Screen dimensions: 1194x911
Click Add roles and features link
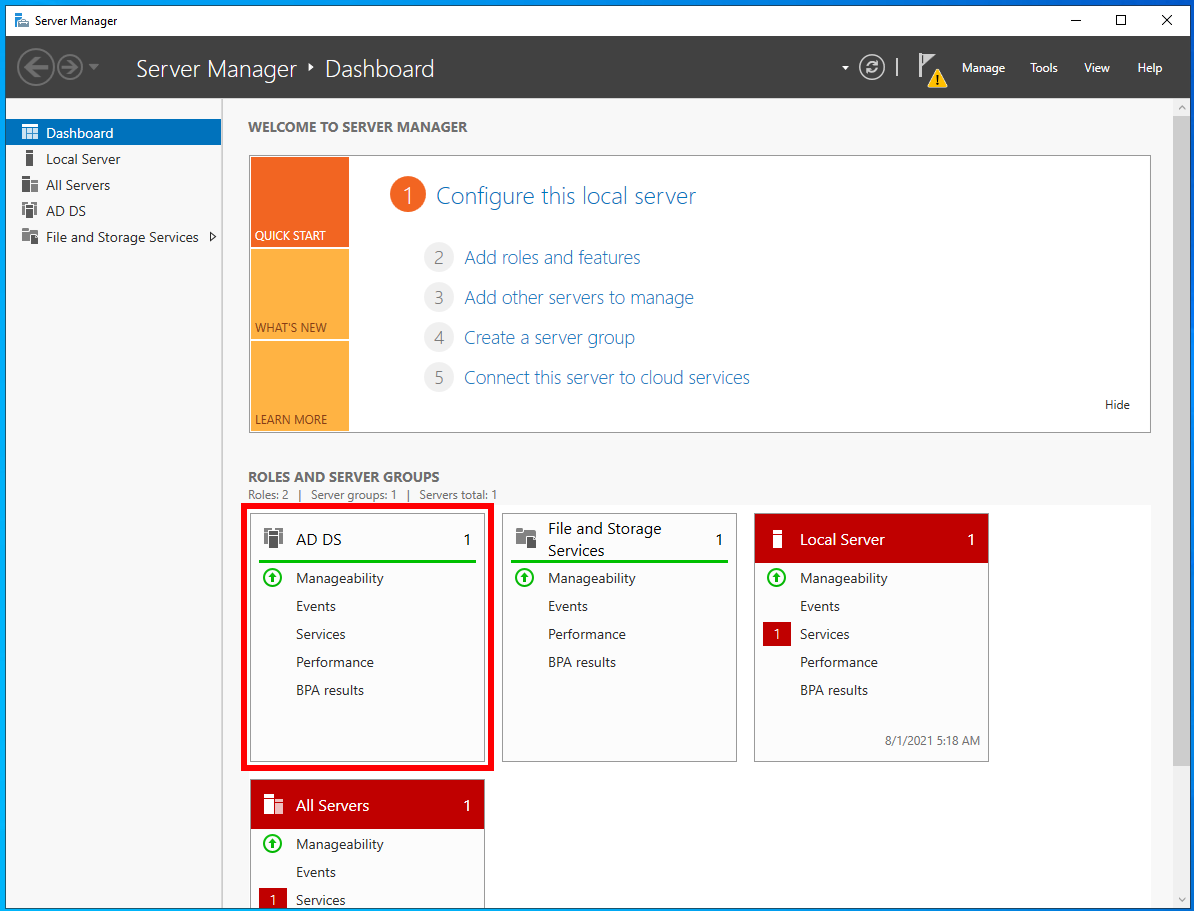552,258
